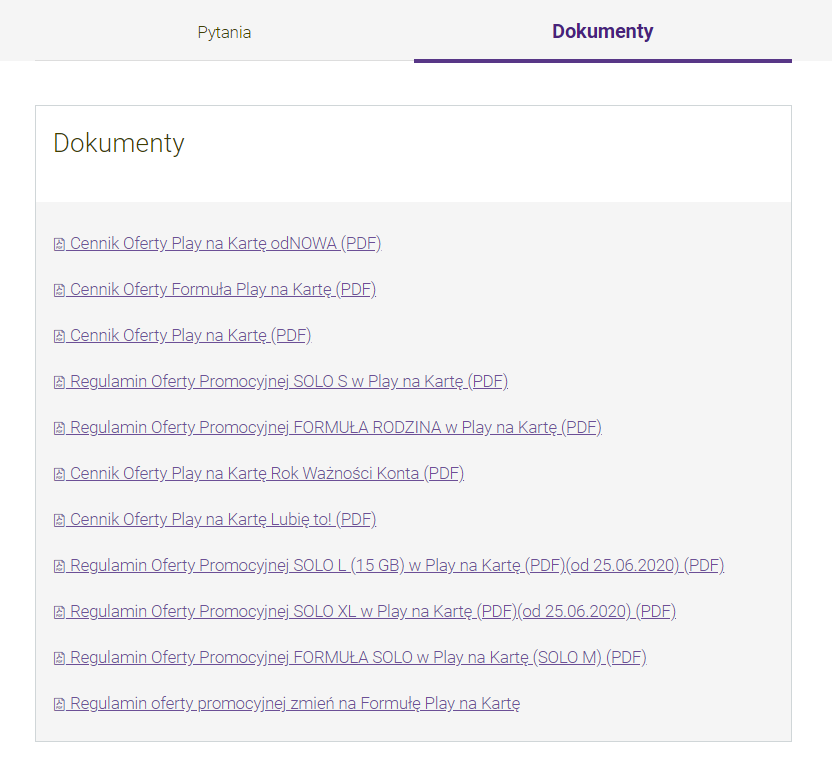Click file icon beside SOLO L (15 GB) regulamin

pyautogui.click(x=59, y=566)
